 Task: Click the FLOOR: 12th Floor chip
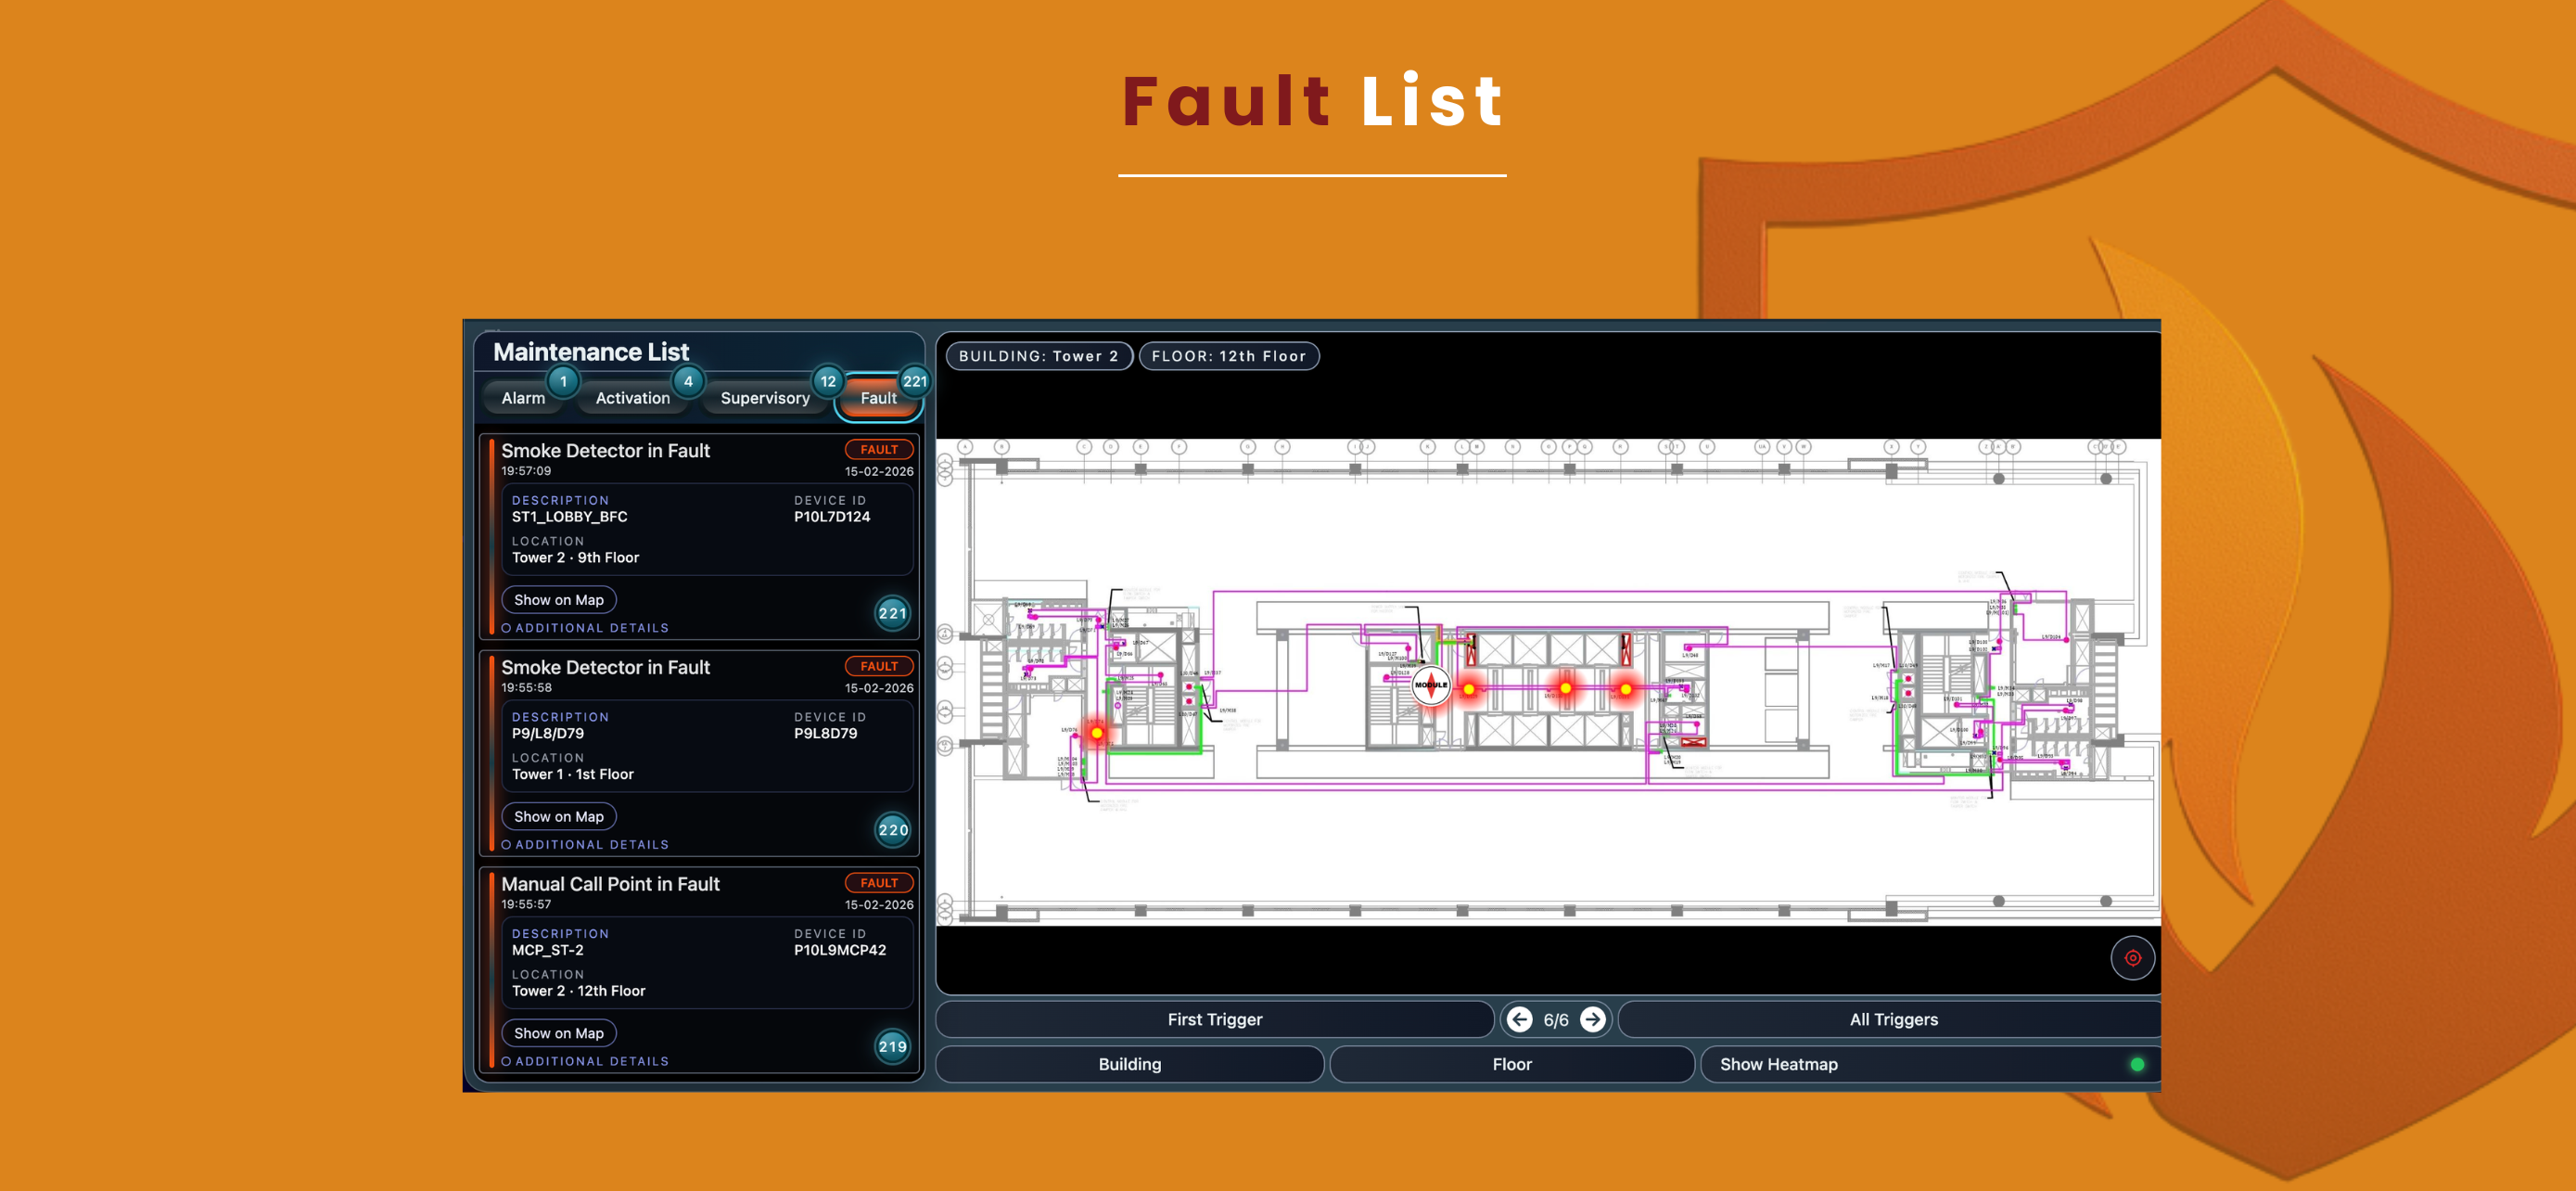pyautogui.click(x=1229, y=356)
